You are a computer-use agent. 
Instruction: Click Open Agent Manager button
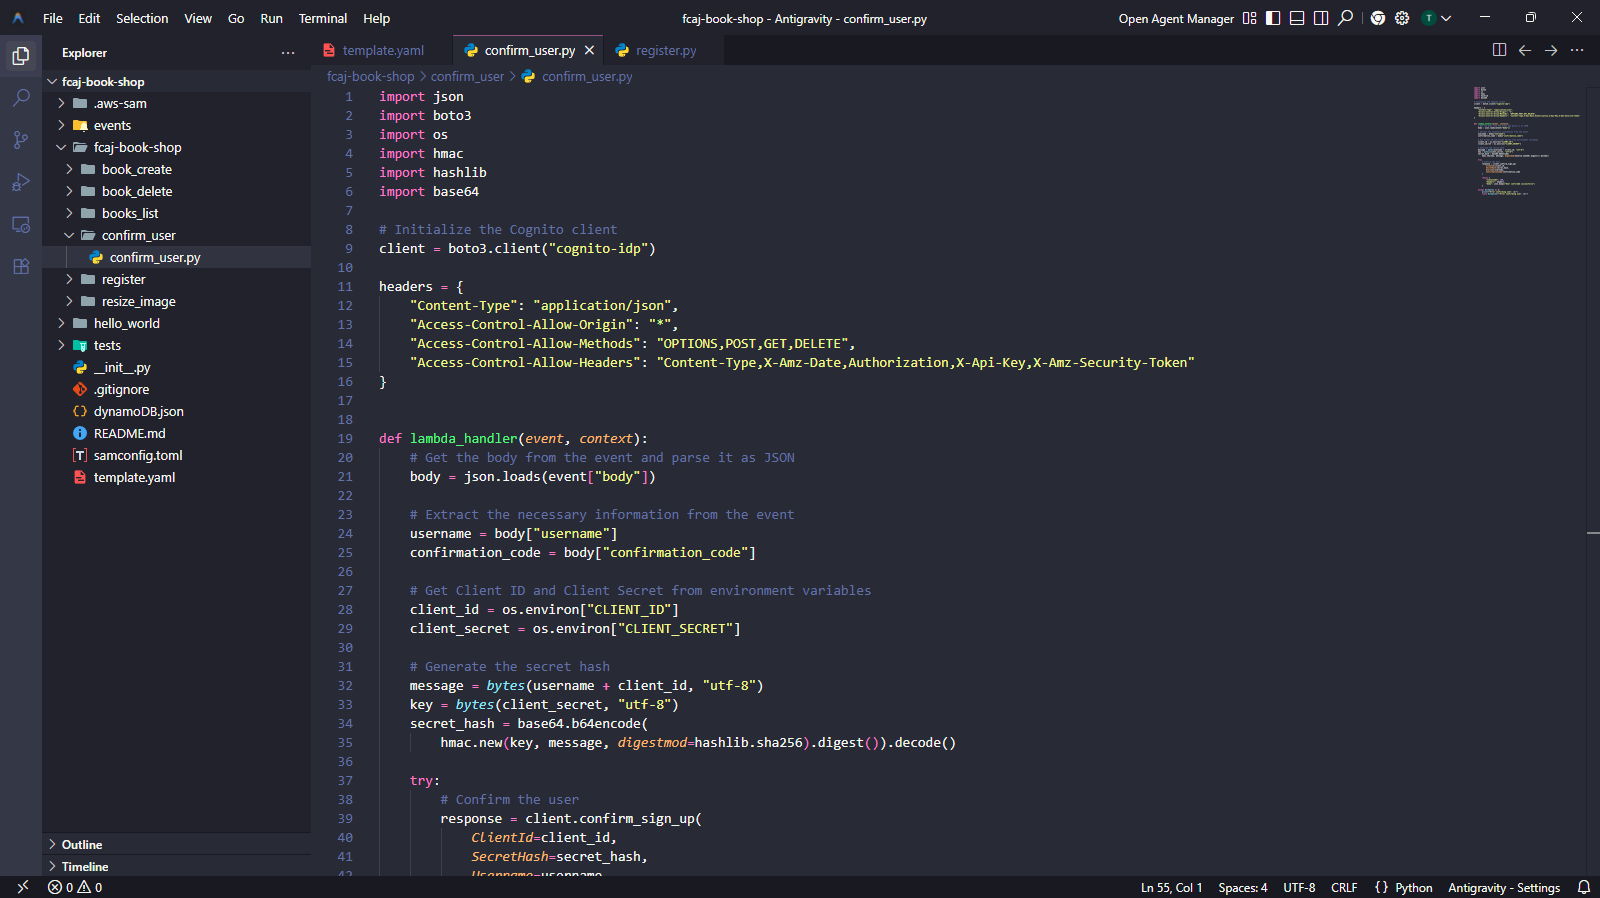tap(1176, 18)
